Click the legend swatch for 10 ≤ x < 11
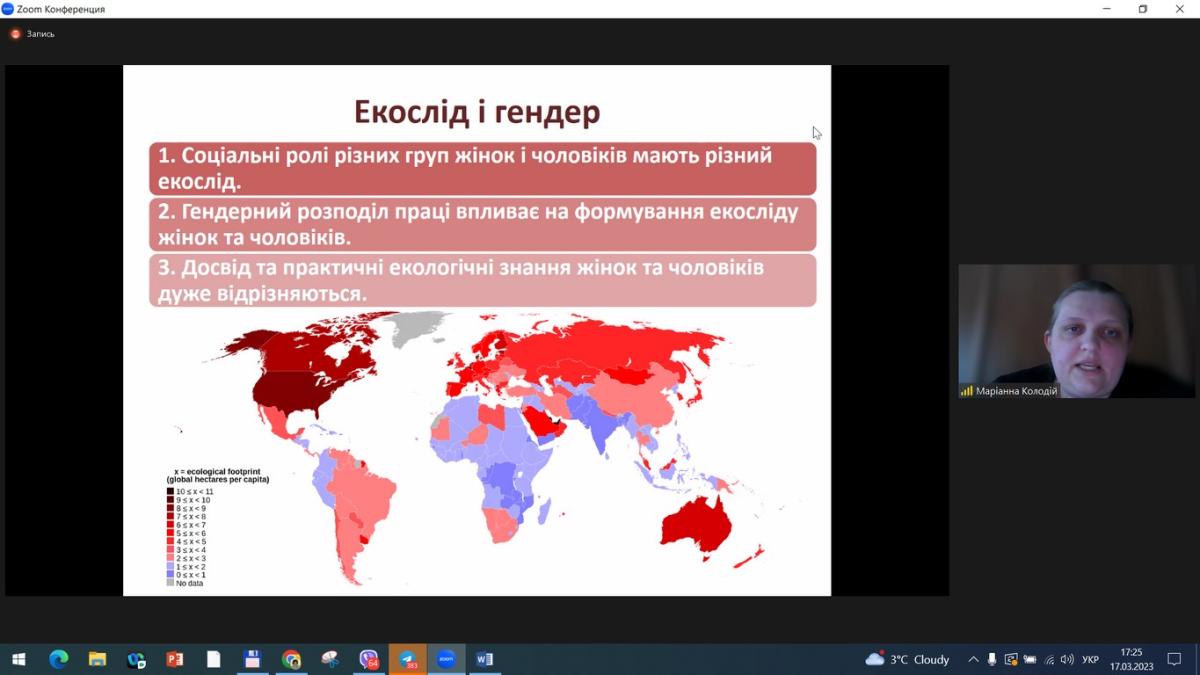The image size is (1200, 675). pos(170,491)
